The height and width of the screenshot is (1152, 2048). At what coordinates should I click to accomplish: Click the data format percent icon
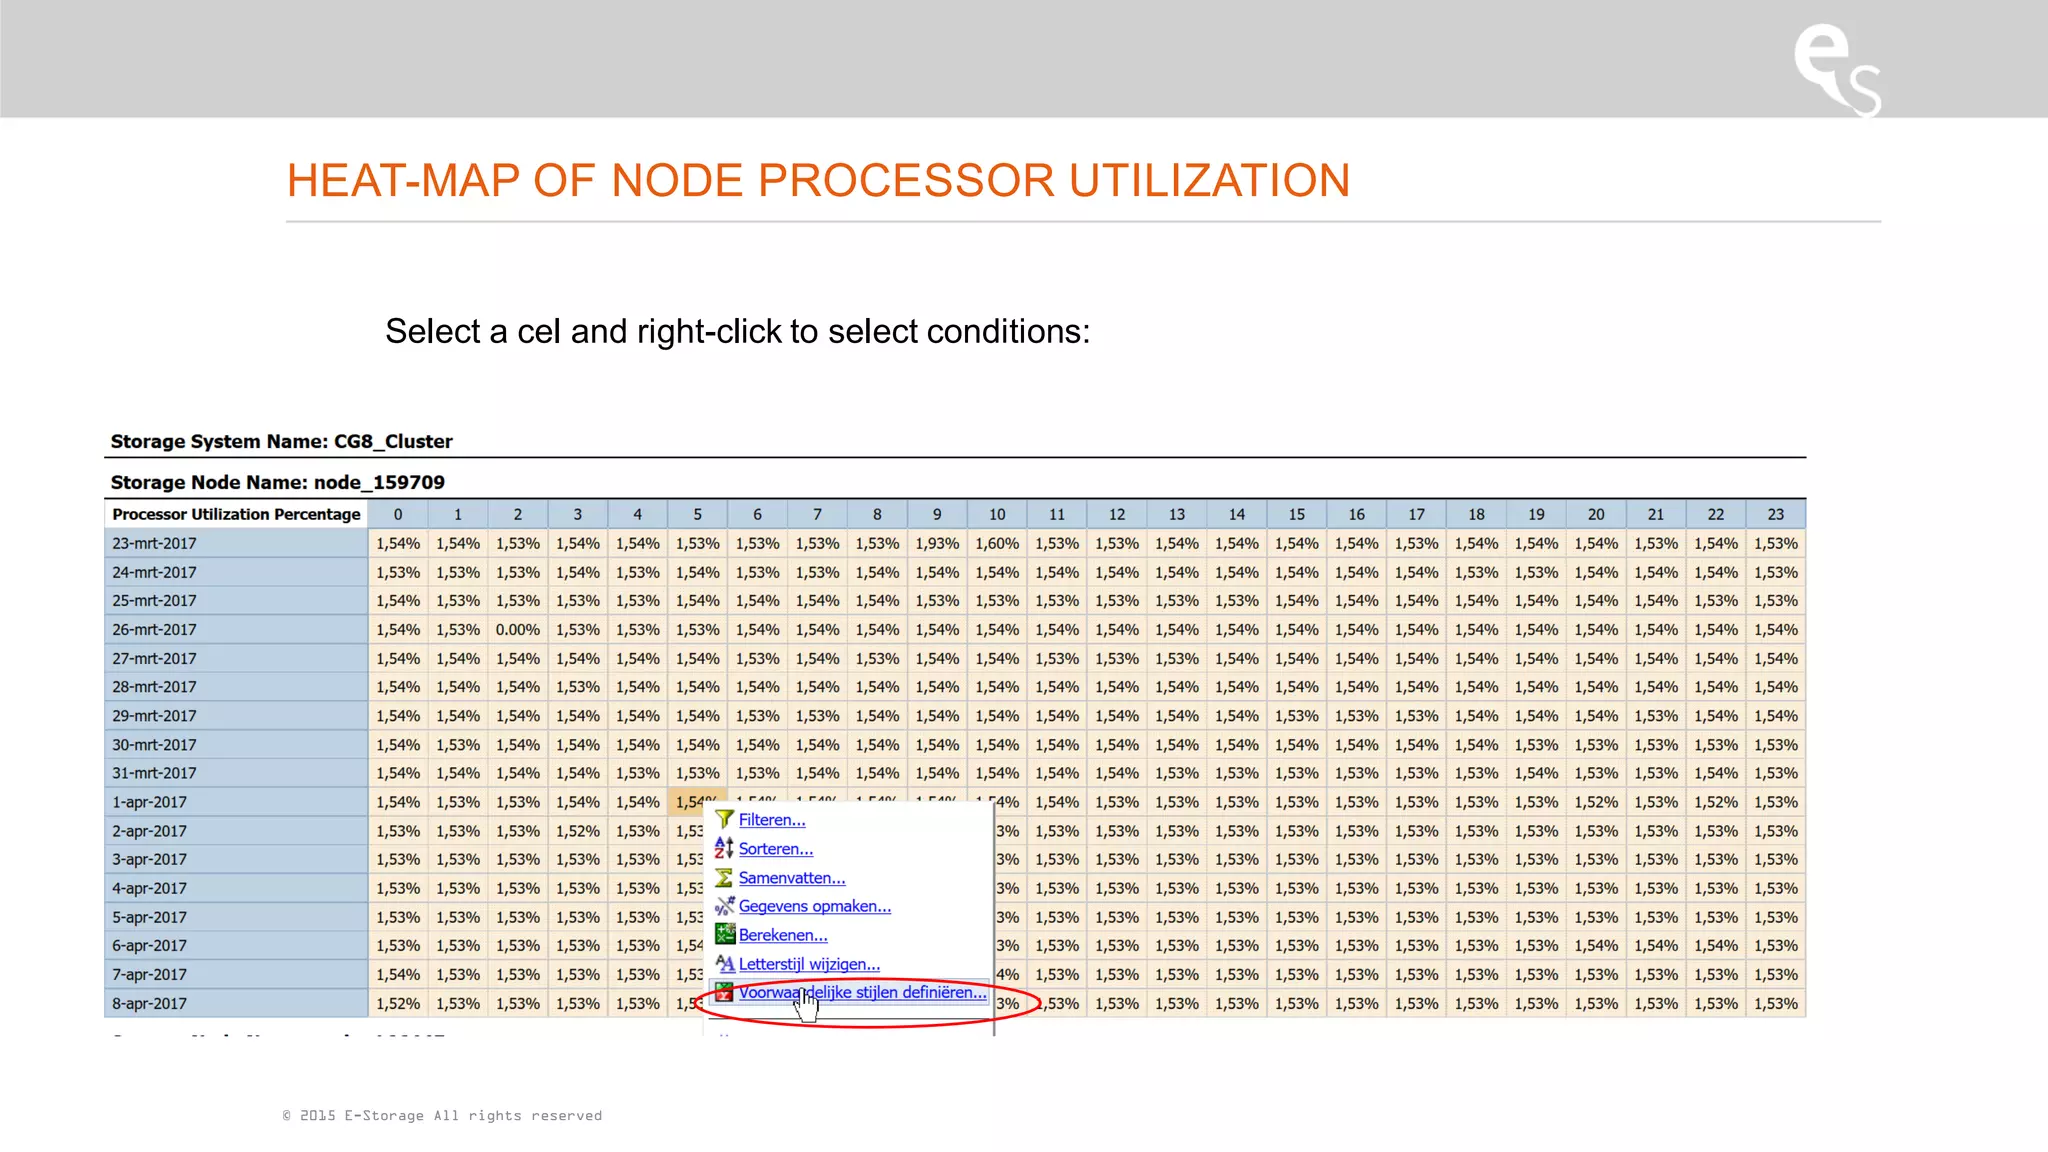coord(724,906)
